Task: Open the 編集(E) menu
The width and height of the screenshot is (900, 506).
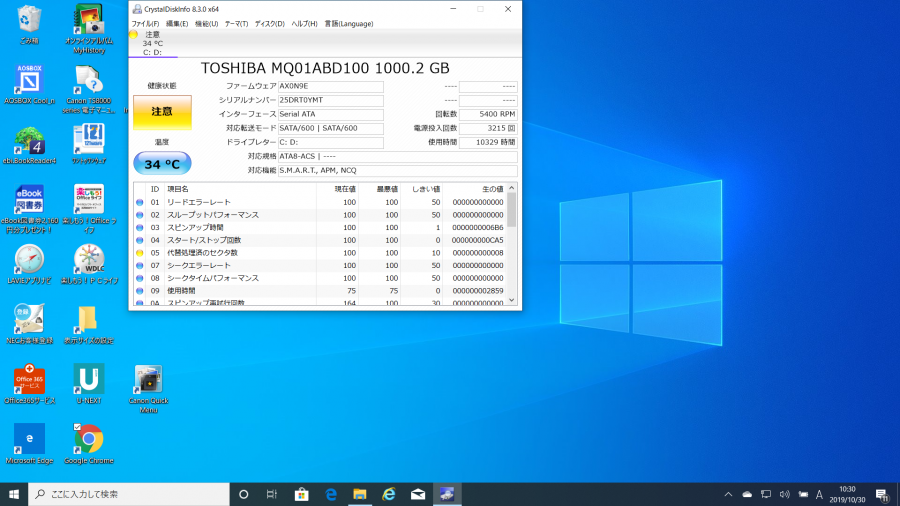Action: pyautogui.click(x=177, y=24)
